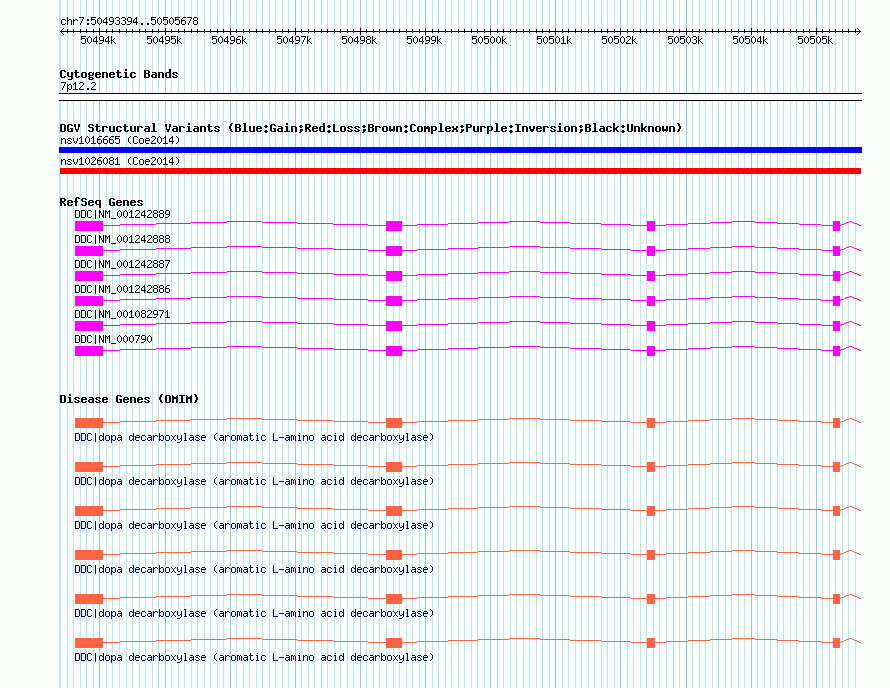Click the DDC|NM_000790 transcript label

[x=114, y=339]
